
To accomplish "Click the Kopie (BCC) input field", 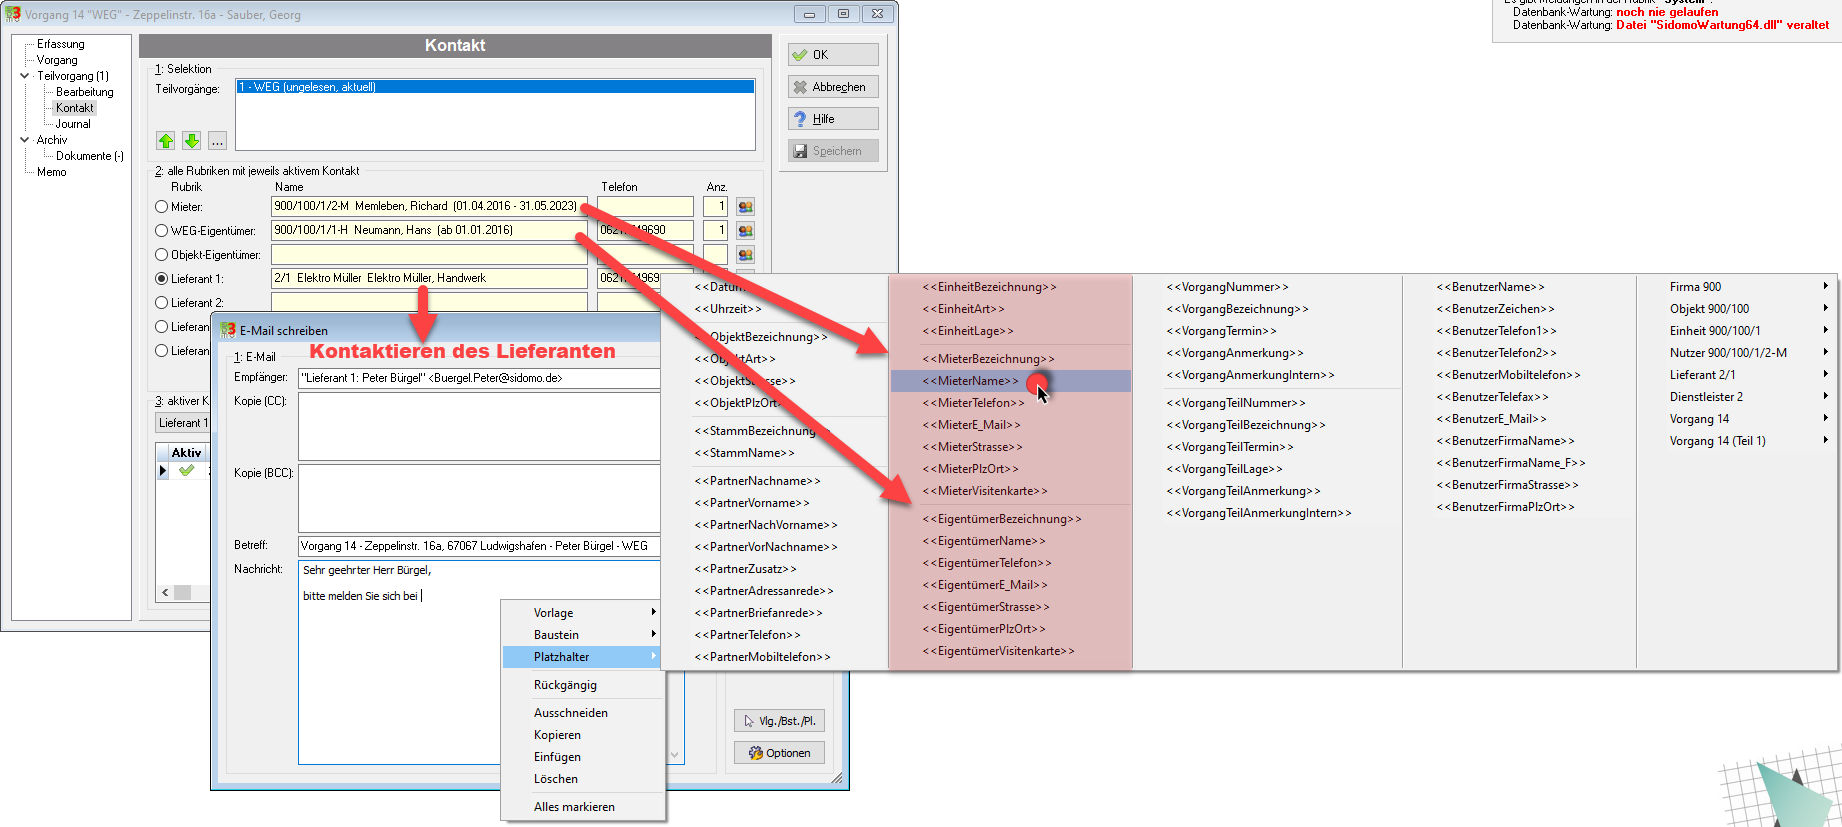I will 479,497.
